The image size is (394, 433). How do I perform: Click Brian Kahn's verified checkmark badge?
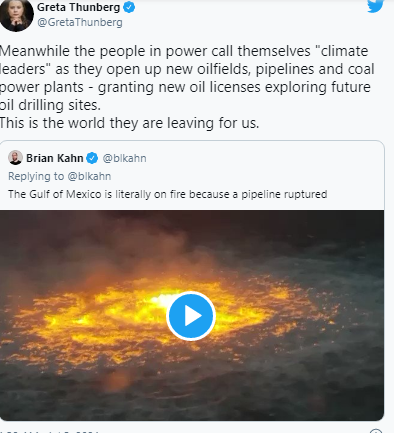92,158
